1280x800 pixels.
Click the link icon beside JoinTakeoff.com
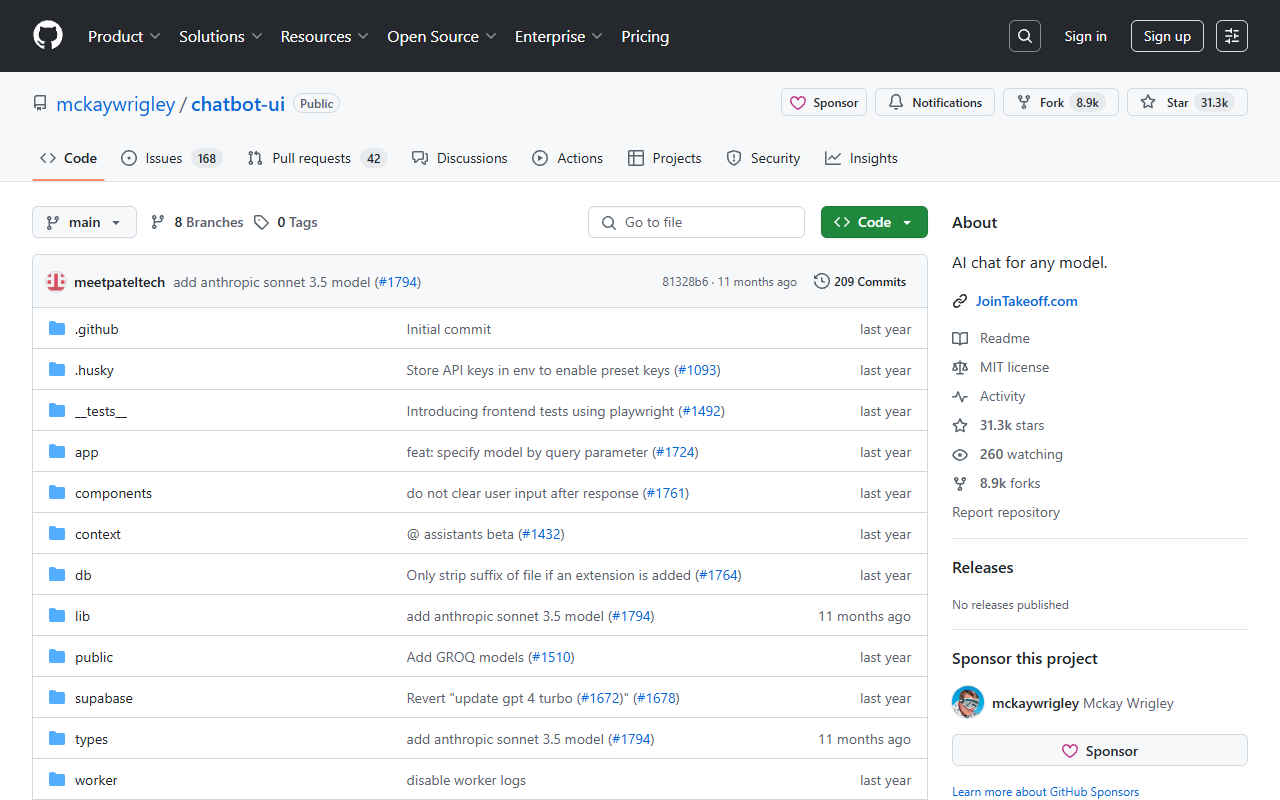tap(960, 301)
